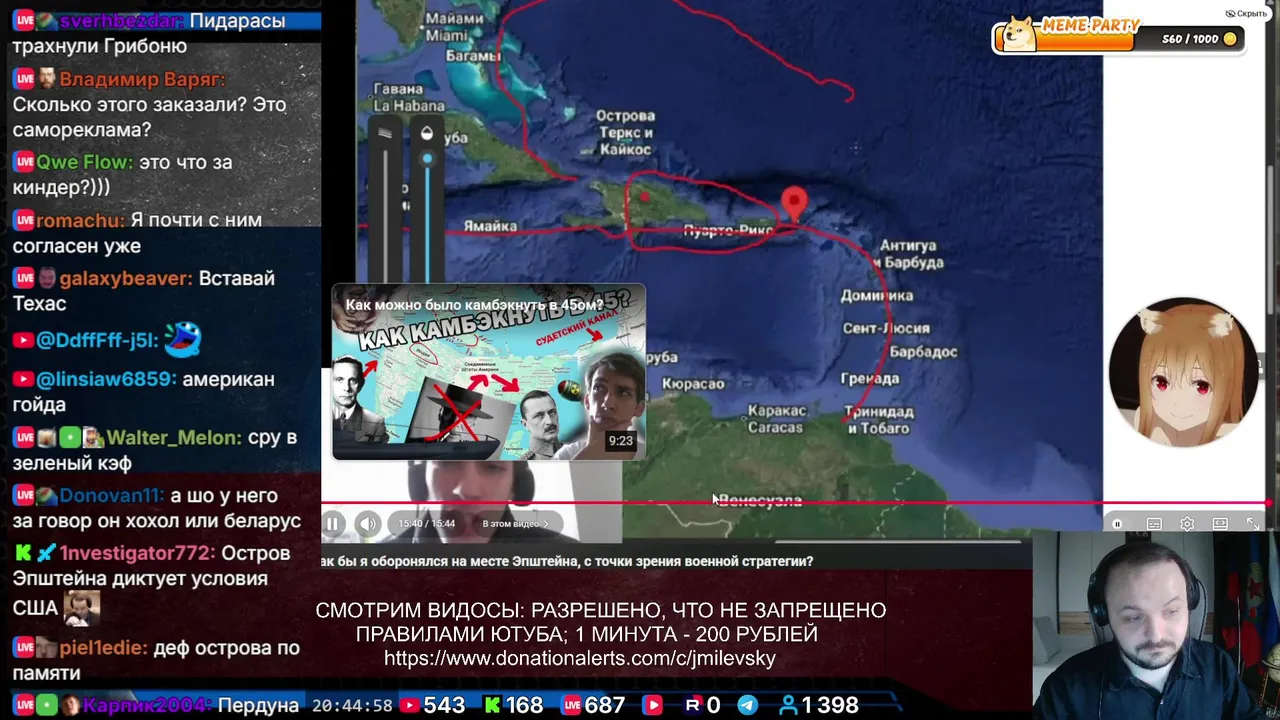Click the 'Скрыть' hide button
Image resolution: width=1280 pixels, height=720 pixels.
pos(1246,13)
